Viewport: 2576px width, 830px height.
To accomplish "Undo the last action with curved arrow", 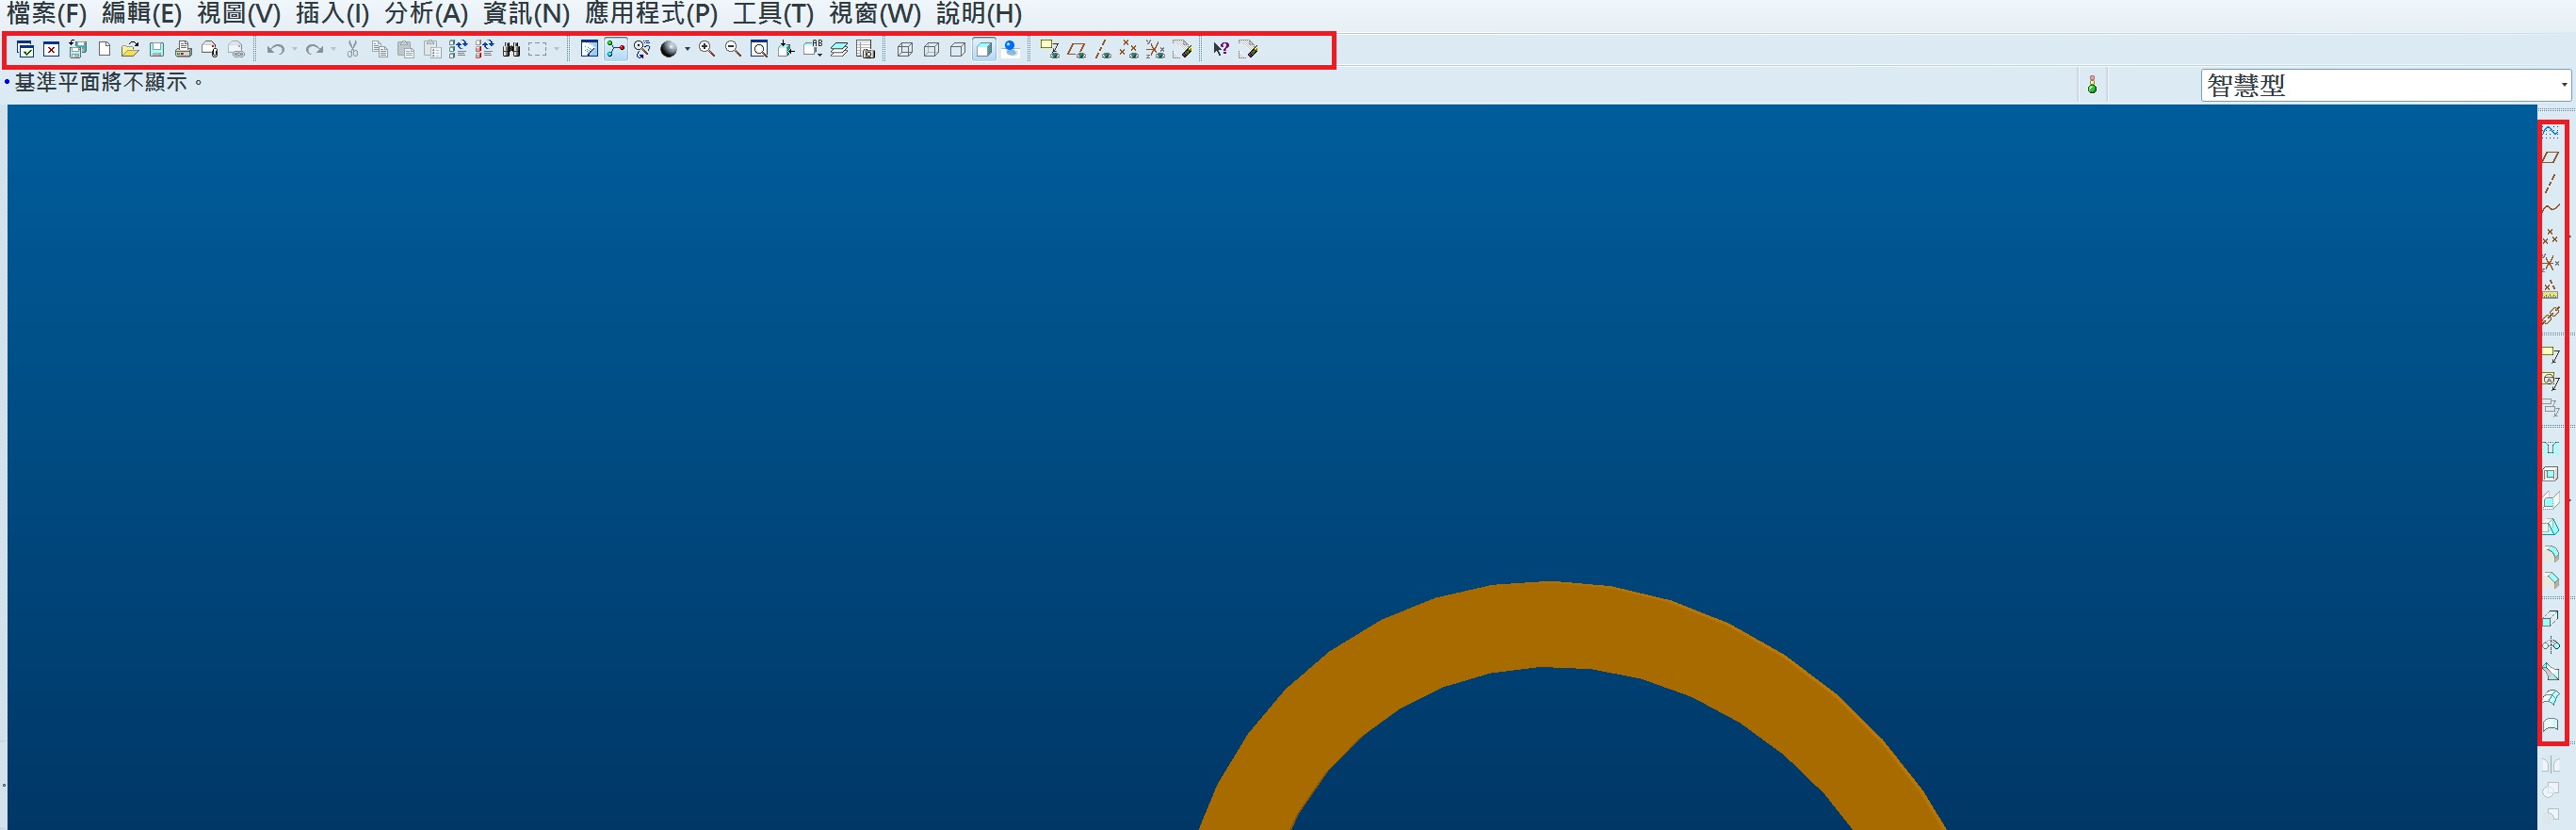I will 275,49.
